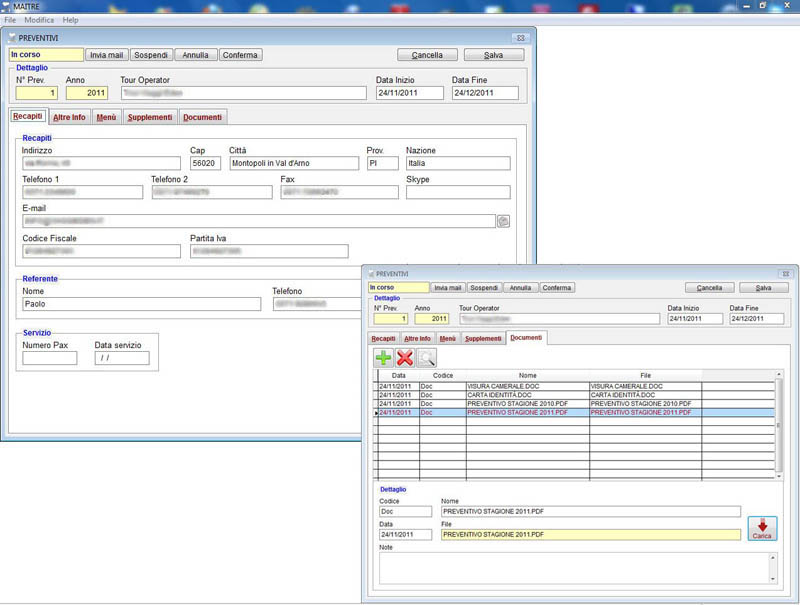Click Conferma button in smaller front window
The height and width of the screenshot is (605, 800).
pos(557,287)
